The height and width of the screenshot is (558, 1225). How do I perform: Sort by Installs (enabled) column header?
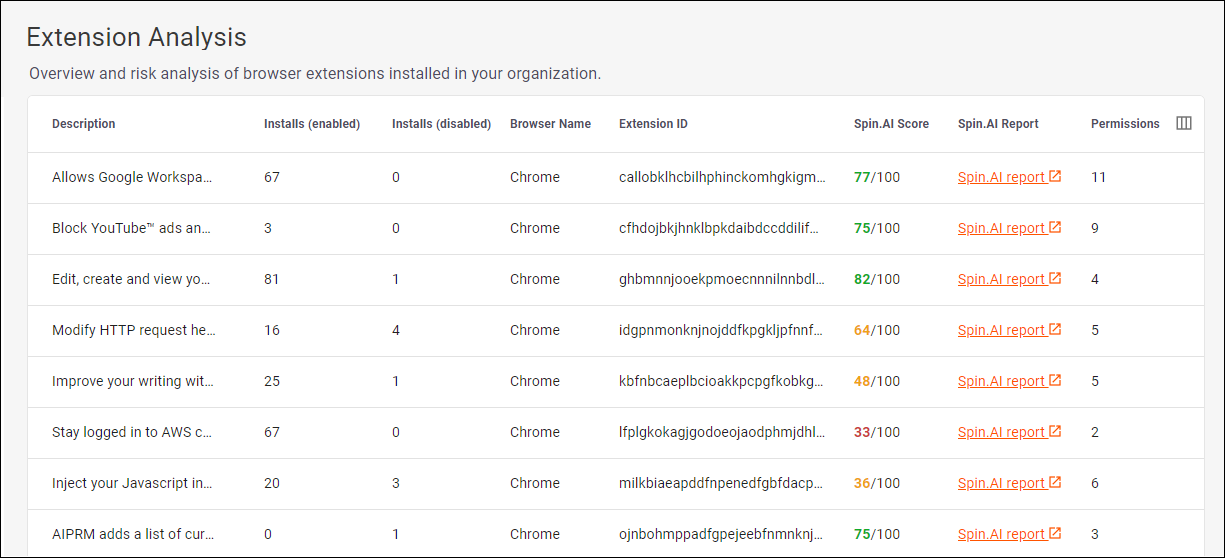312,124
